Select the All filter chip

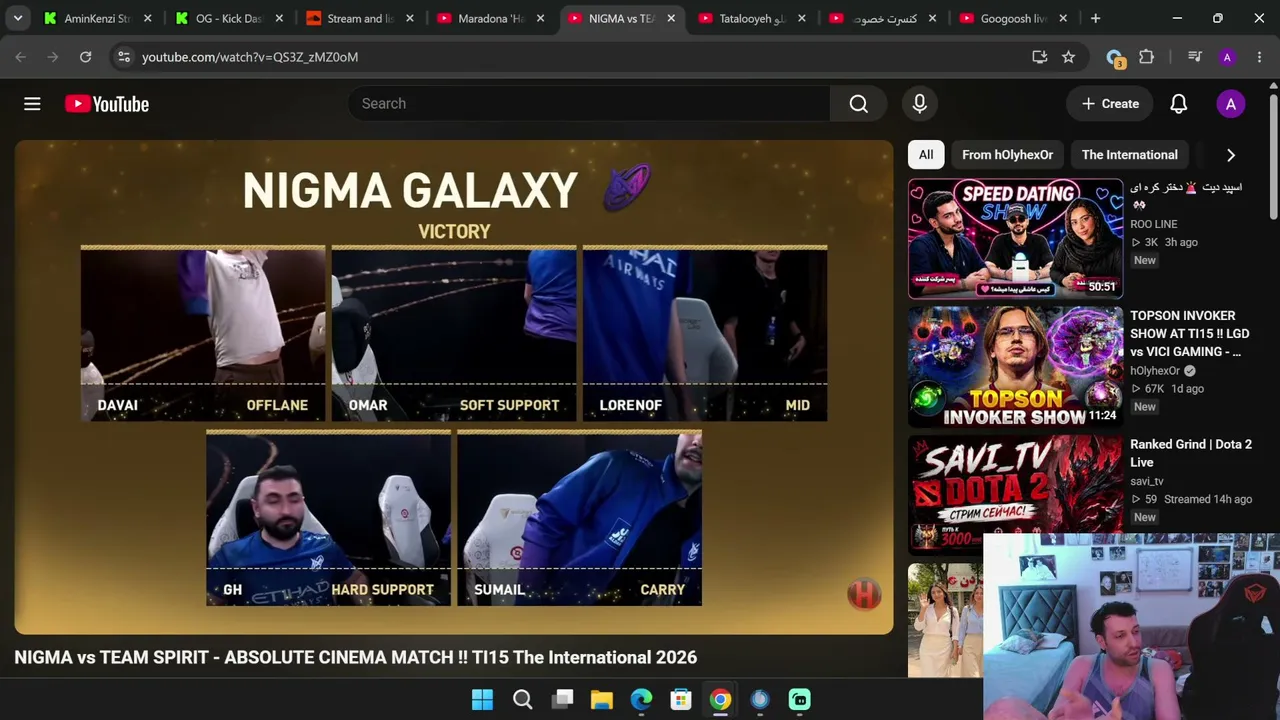[926, 155]
